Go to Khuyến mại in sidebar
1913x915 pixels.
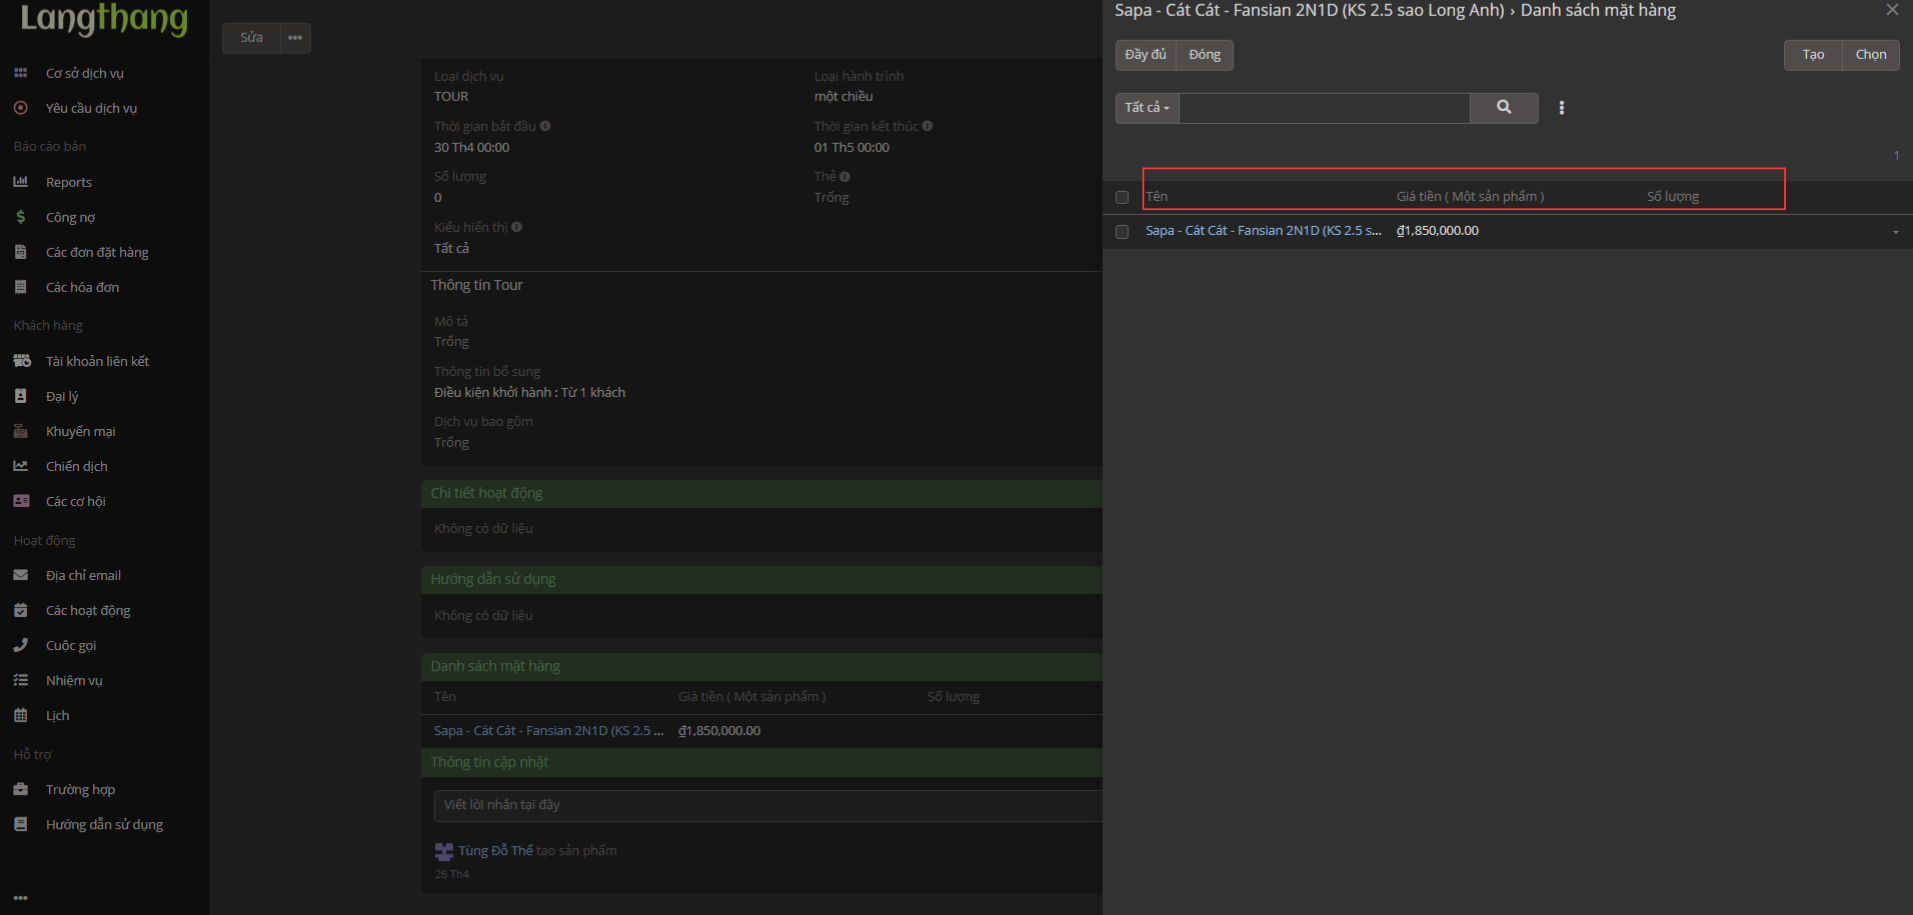pyautogui.click(x=80, y=431)
